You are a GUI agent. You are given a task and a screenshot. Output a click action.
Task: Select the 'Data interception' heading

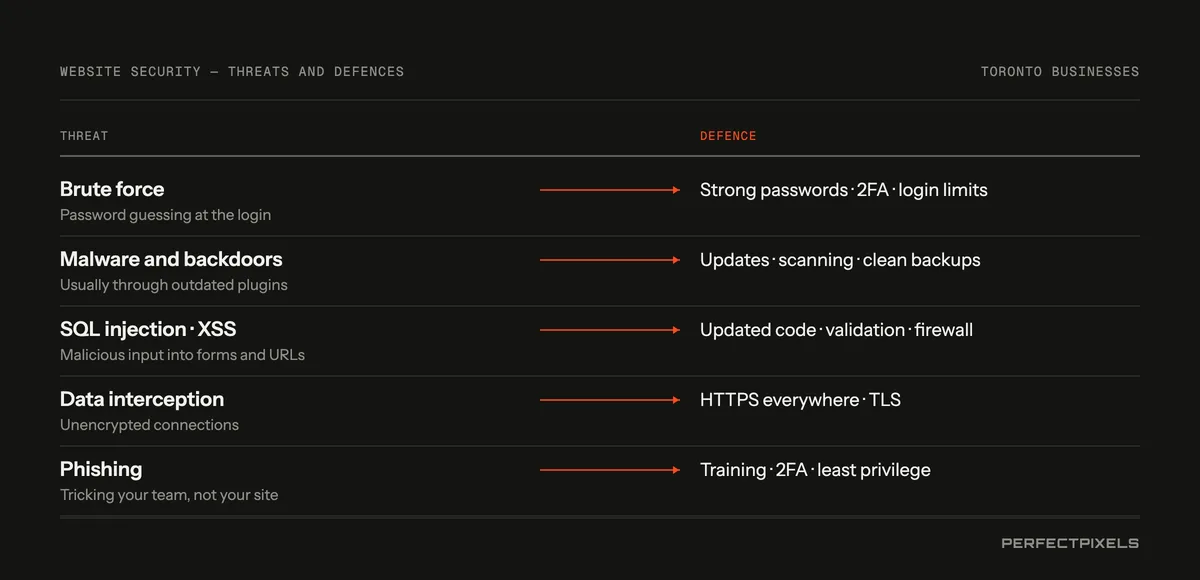[x=142, y=399]
